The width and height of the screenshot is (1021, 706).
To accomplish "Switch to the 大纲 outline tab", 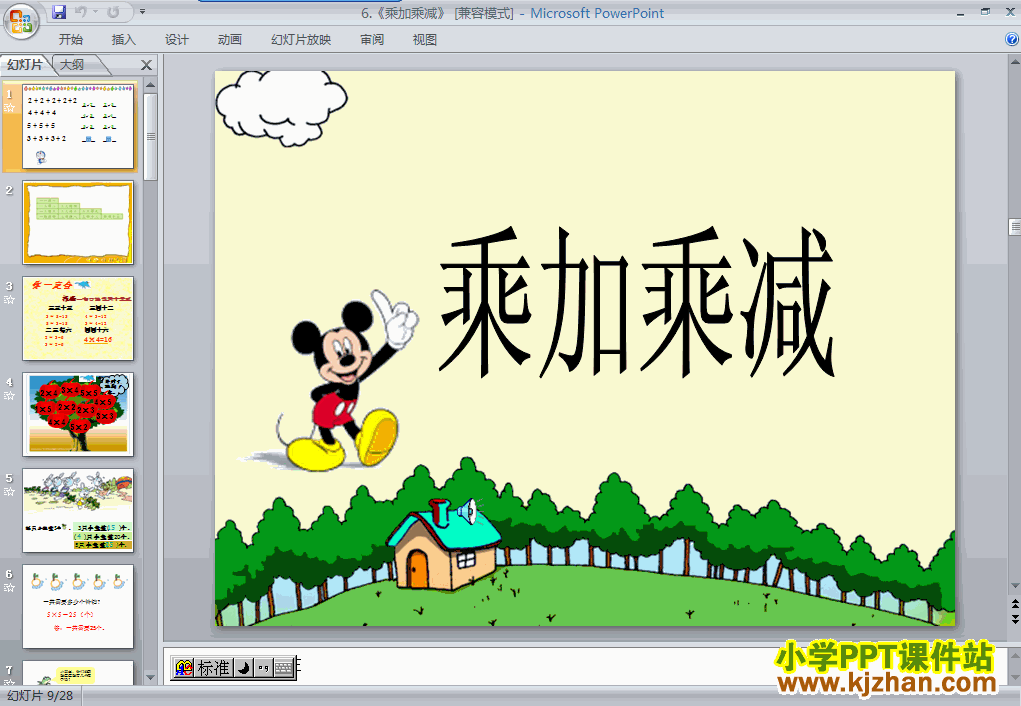I will pyautogui.click(x=72, y=64).
